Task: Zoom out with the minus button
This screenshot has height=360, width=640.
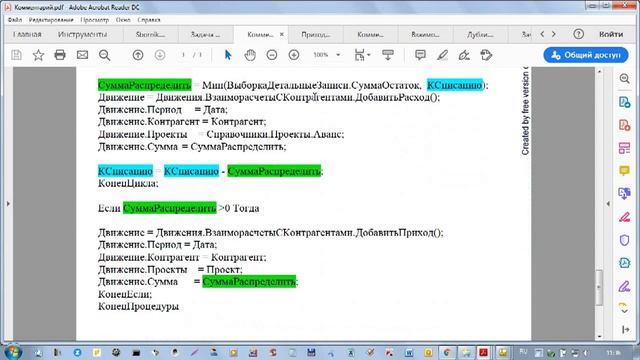Action: click(x=272, y=55)
